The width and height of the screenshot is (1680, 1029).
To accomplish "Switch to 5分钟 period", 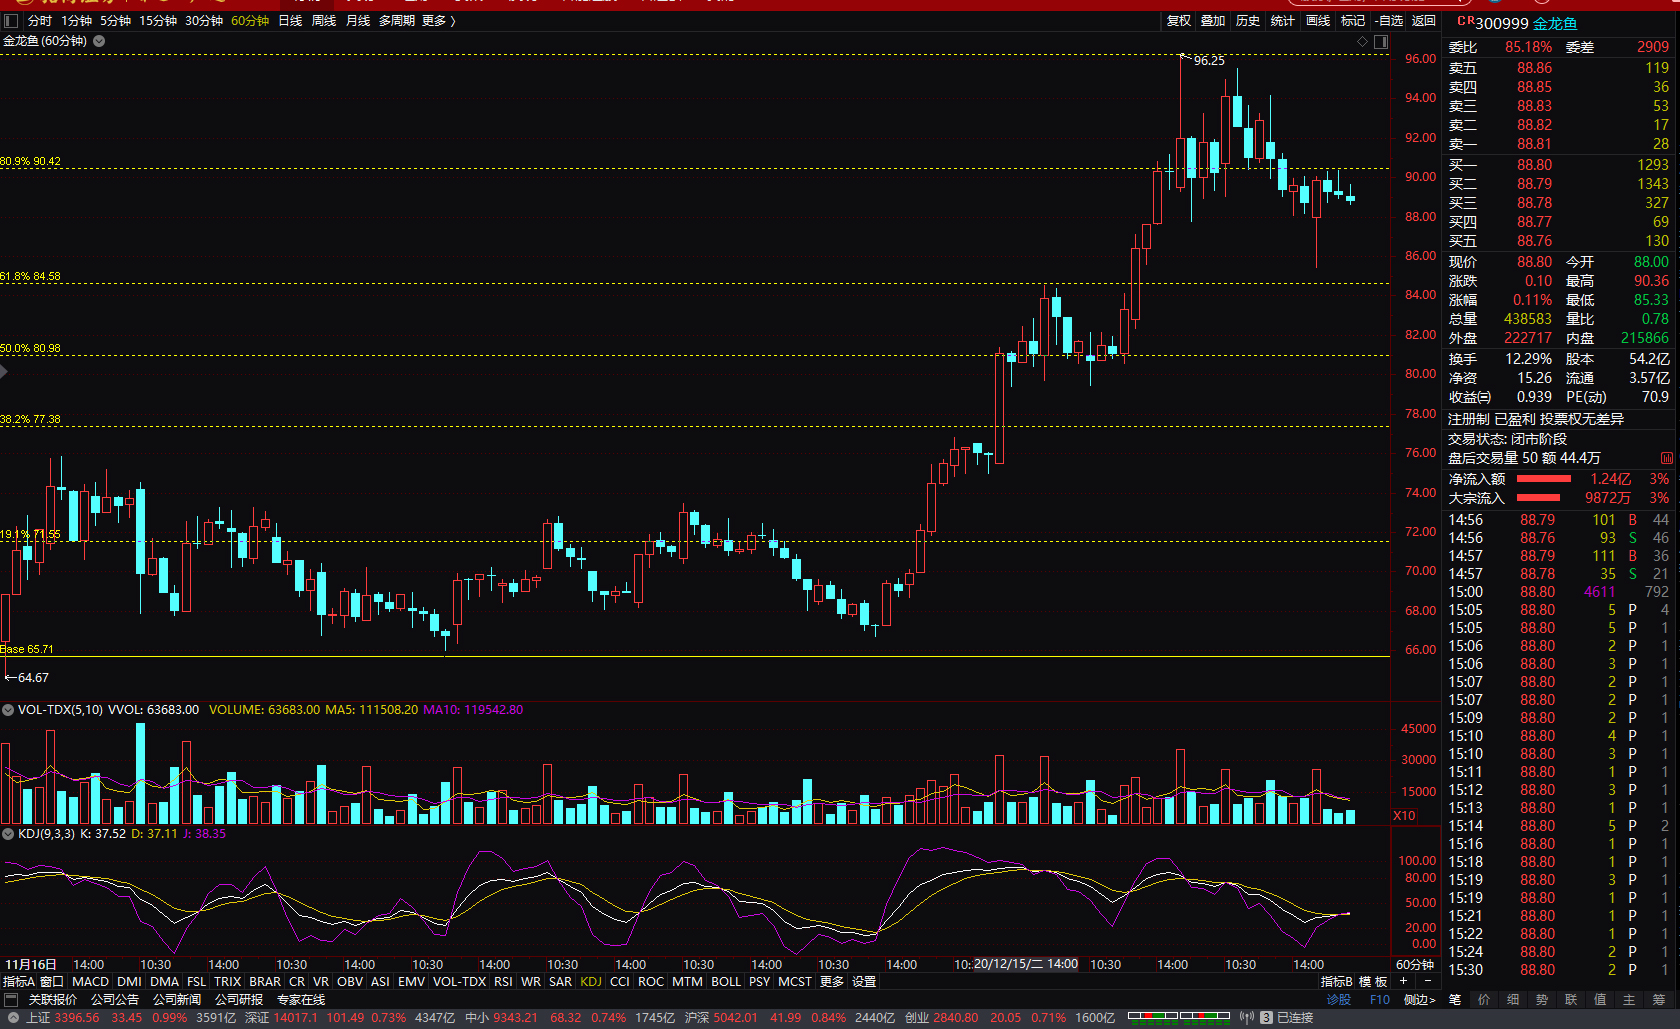I will point(115,21).
